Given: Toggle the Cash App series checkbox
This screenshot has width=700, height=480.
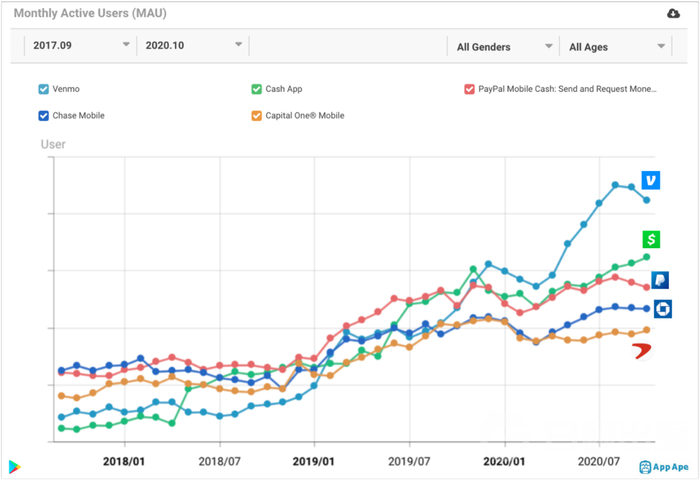Looking at the screenshot, I should [x=257, y=89].
